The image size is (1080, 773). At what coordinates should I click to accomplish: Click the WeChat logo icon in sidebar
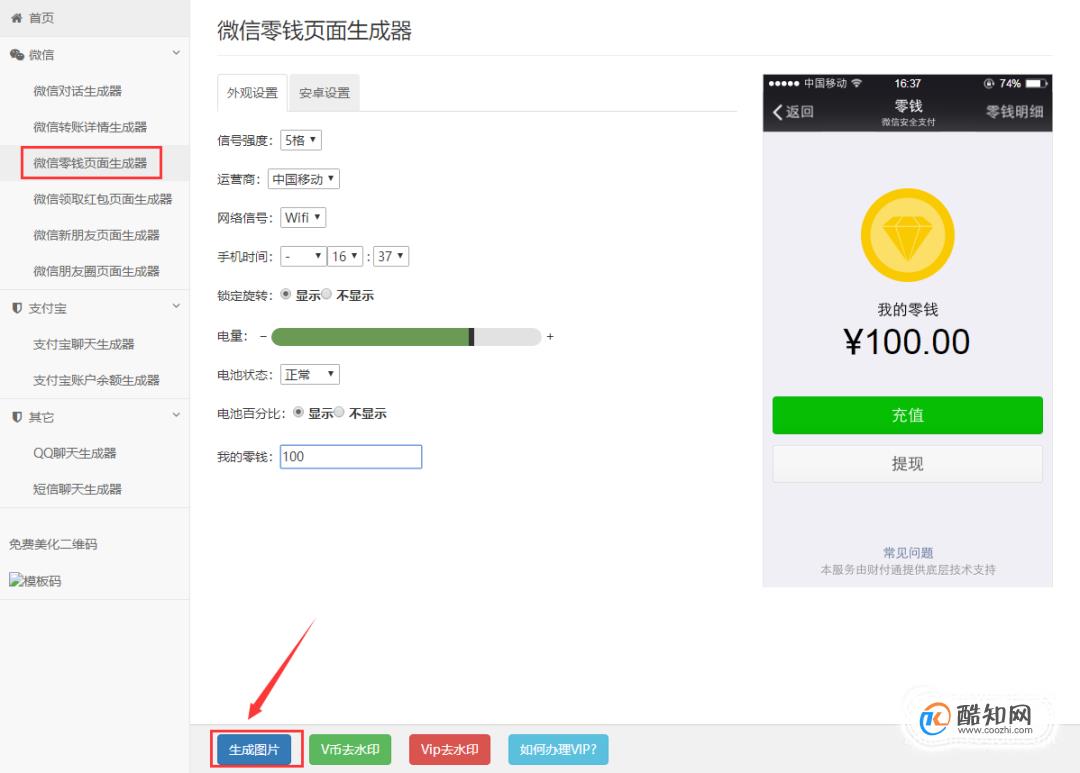pyautogui.click(x=17, y=54)
